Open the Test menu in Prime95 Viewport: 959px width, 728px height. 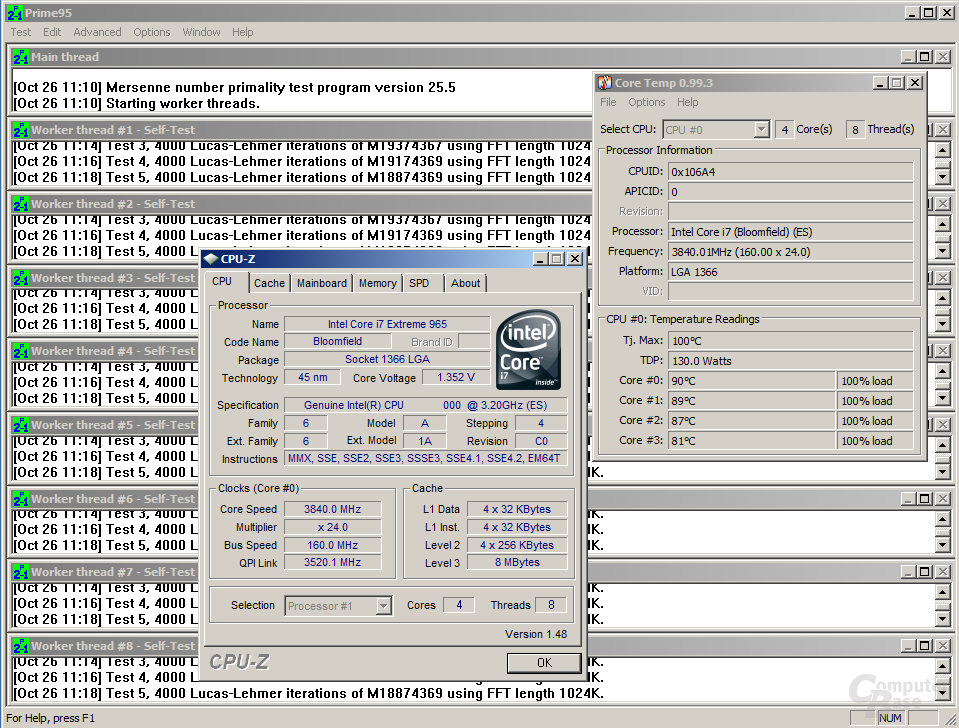[x=20, y=32]
